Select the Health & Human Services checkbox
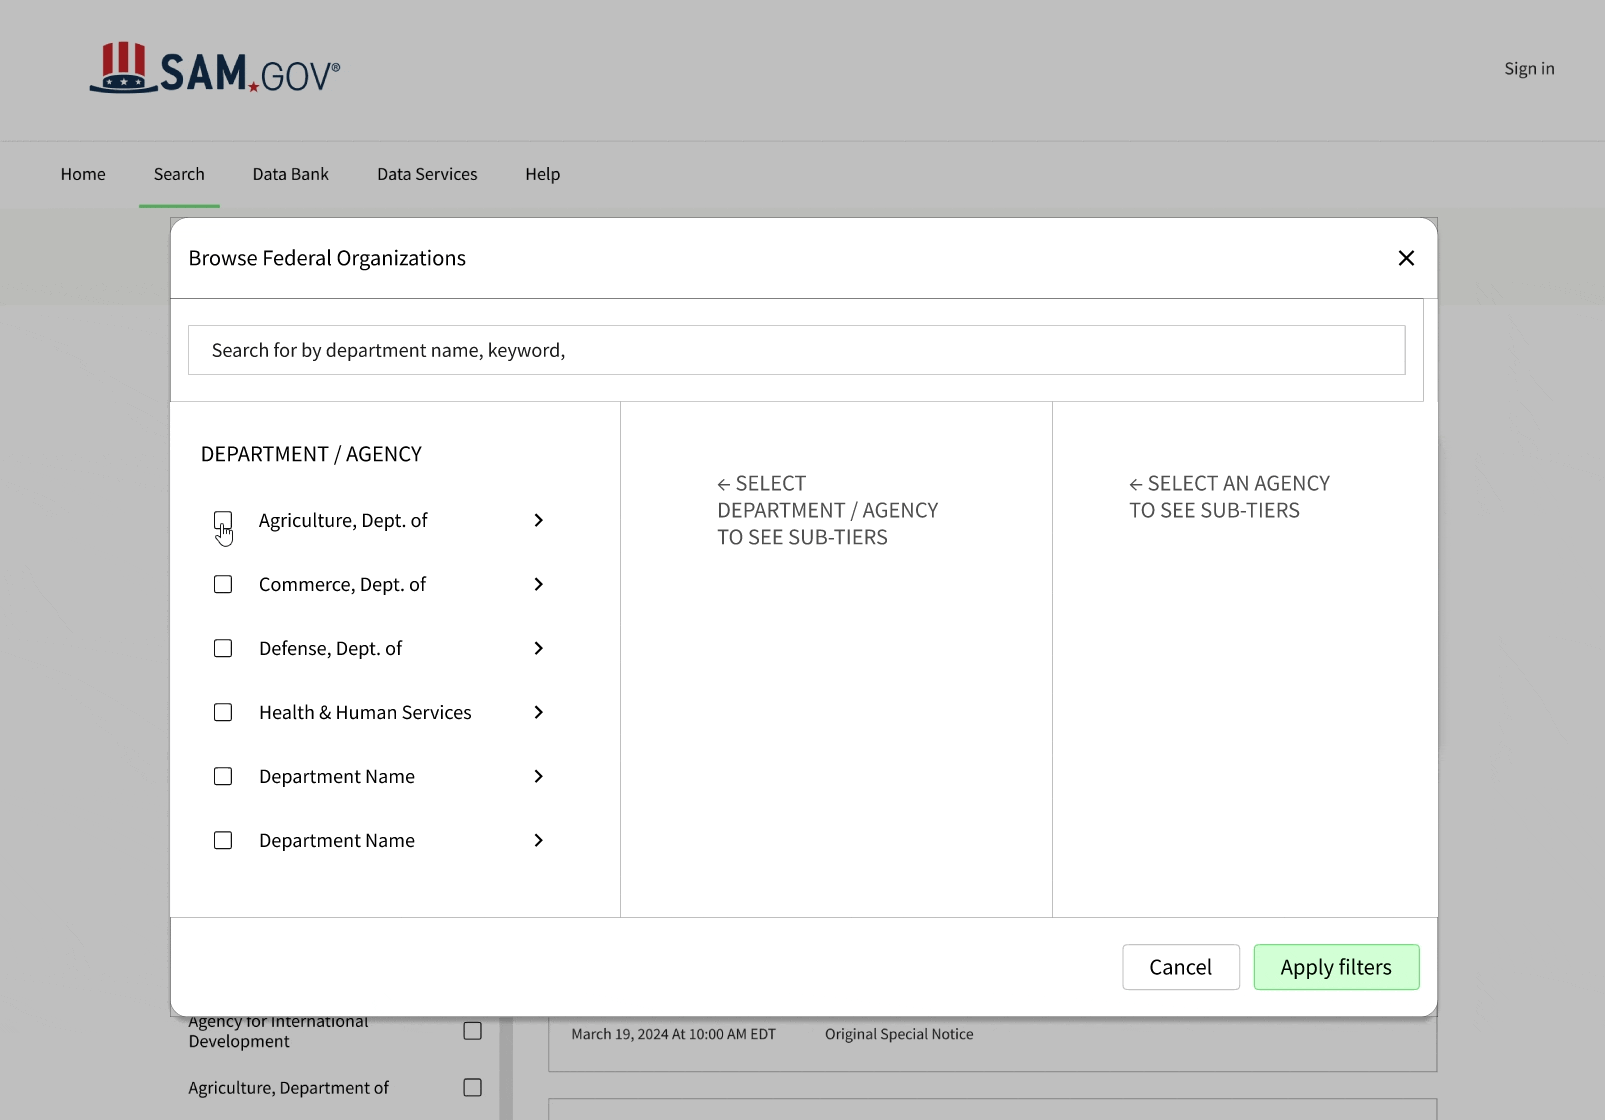 pos(223,712)
